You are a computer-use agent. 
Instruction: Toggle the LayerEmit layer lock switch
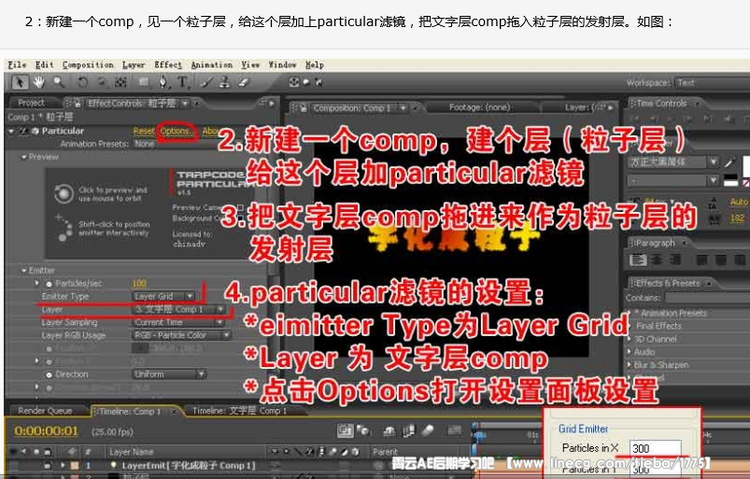coord(47,465)
